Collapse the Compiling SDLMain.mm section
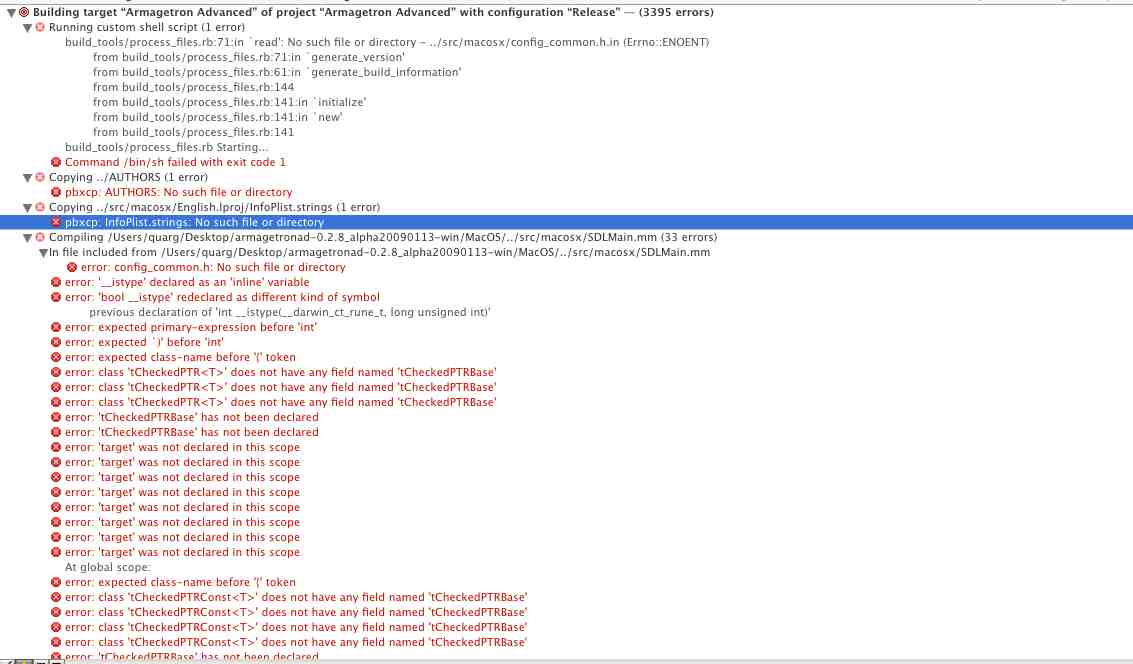Screen dimensions: 1133x664 tap(27, 237)
